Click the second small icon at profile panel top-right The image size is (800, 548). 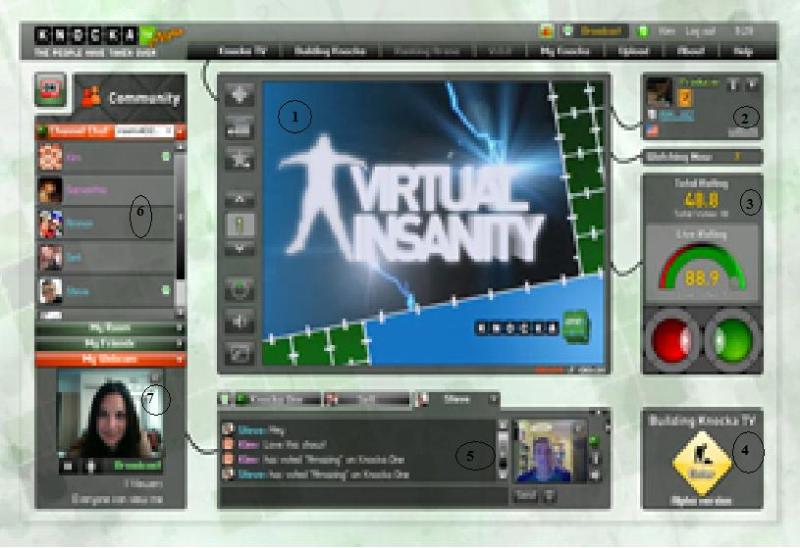[751, 85]
